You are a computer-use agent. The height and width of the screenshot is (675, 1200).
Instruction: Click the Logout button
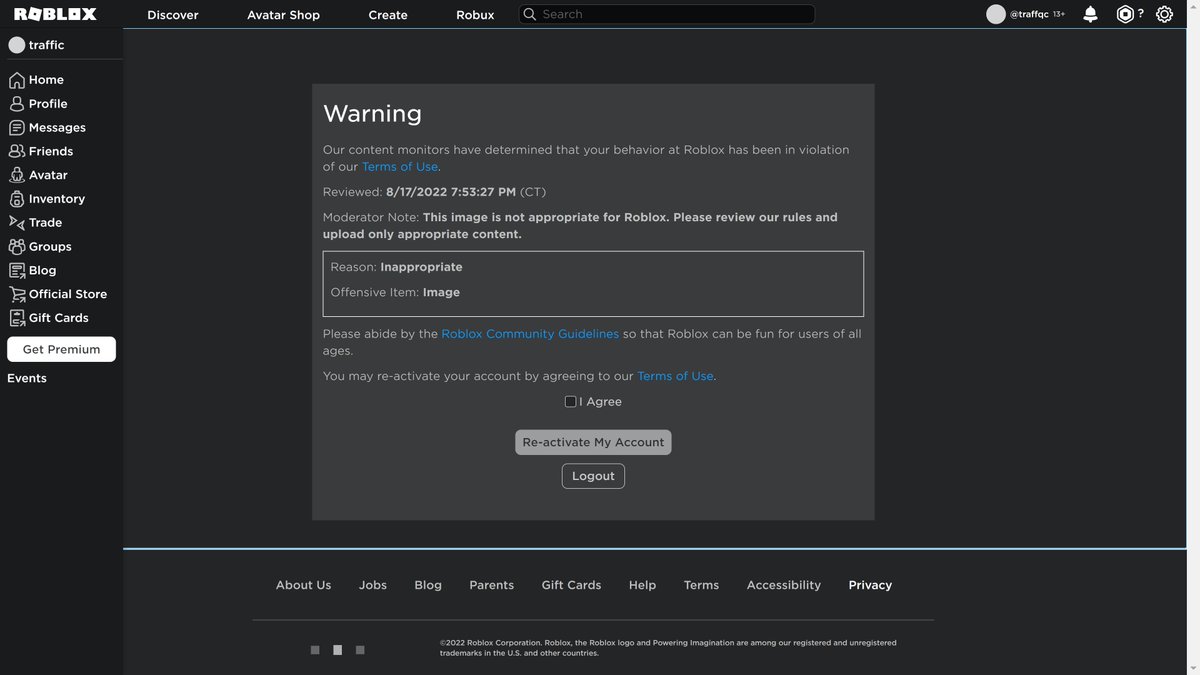593,476
